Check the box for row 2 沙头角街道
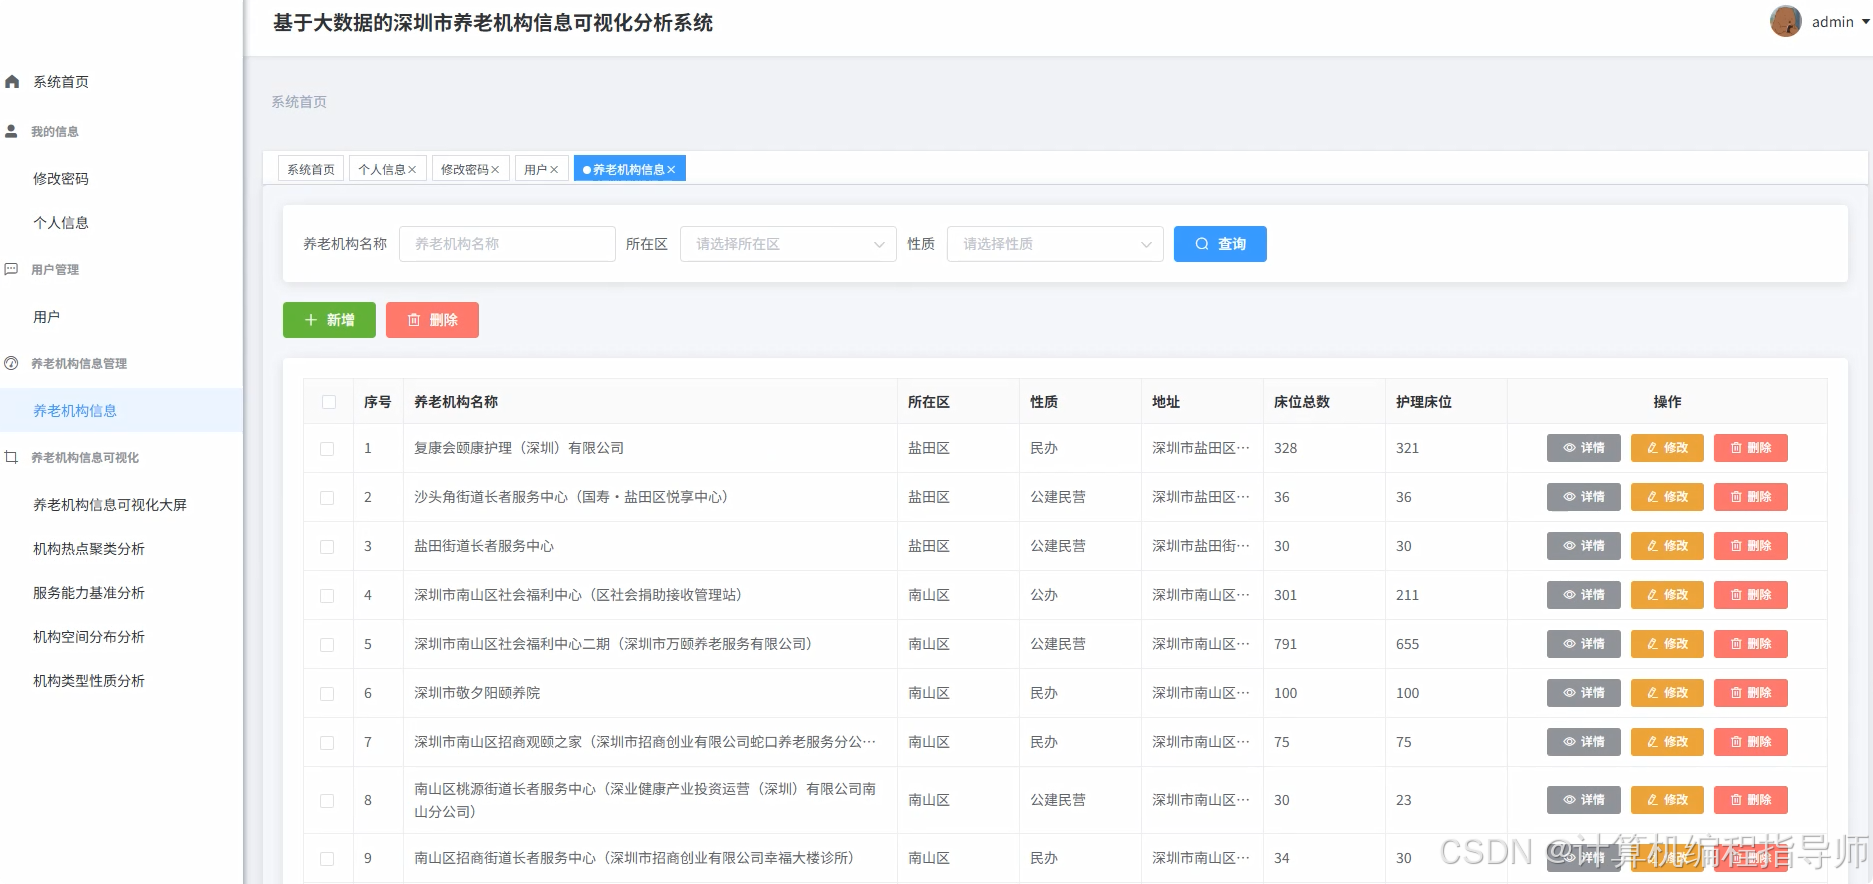This screenshot has width=1873, height=884. (x=327, y=498)
